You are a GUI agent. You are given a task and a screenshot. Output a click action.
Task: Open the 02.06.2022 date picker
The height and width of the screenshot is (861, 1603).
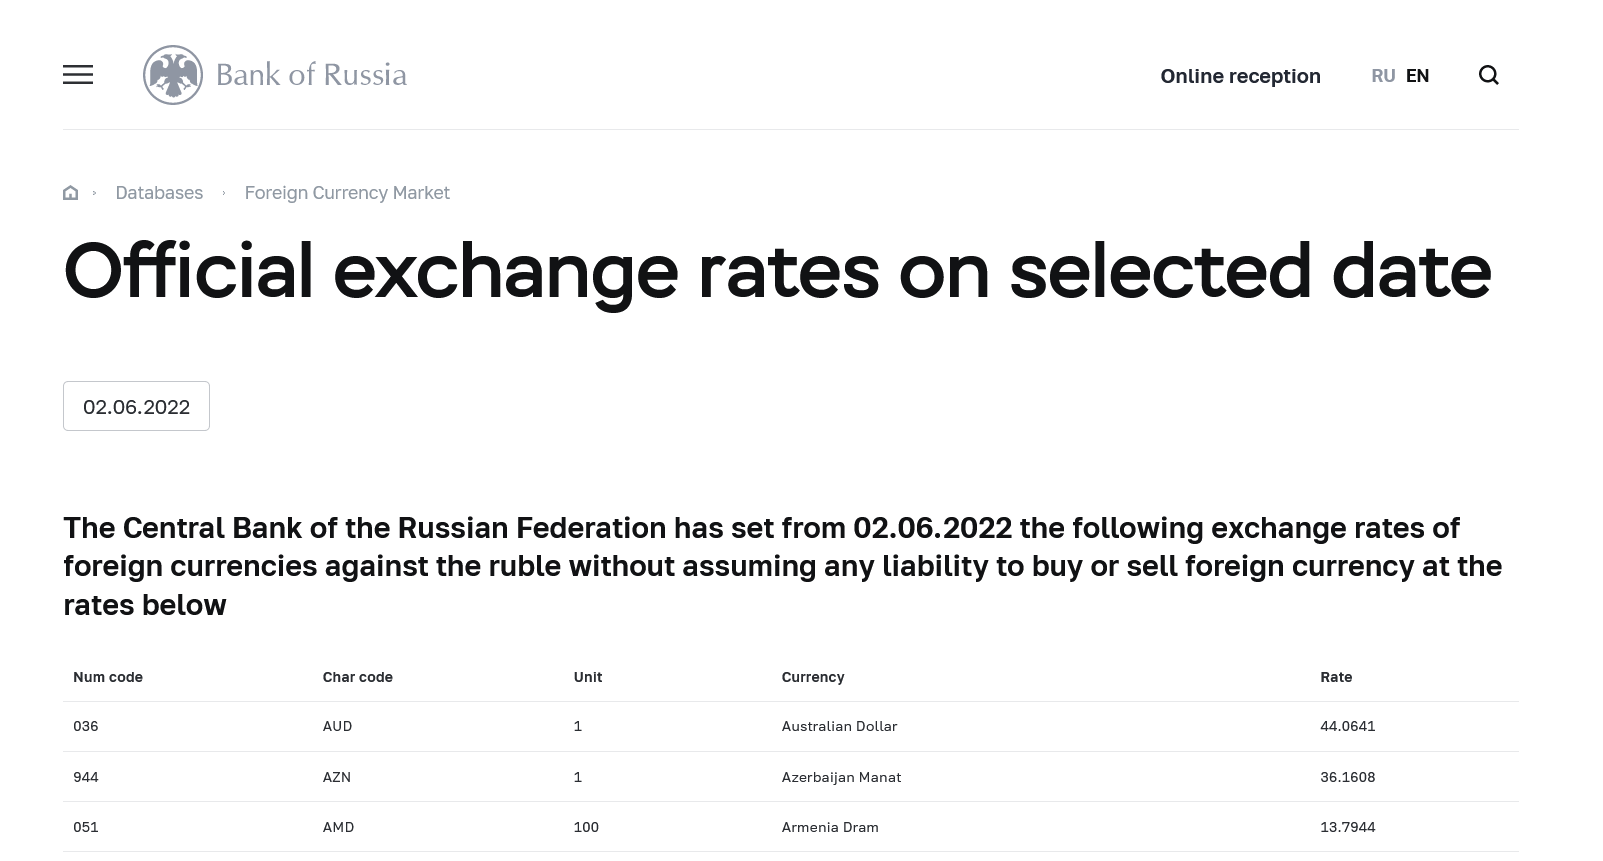pos(136,406)
